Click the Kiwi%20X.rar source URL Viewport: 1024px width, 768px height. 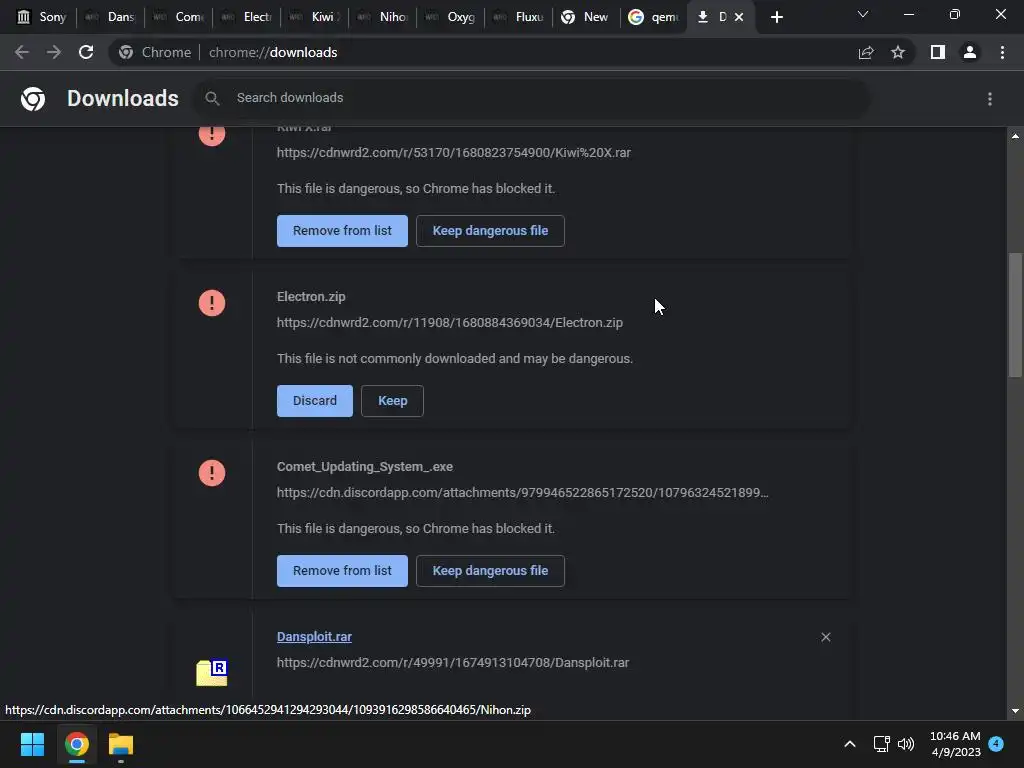click(x=454, y=153)
